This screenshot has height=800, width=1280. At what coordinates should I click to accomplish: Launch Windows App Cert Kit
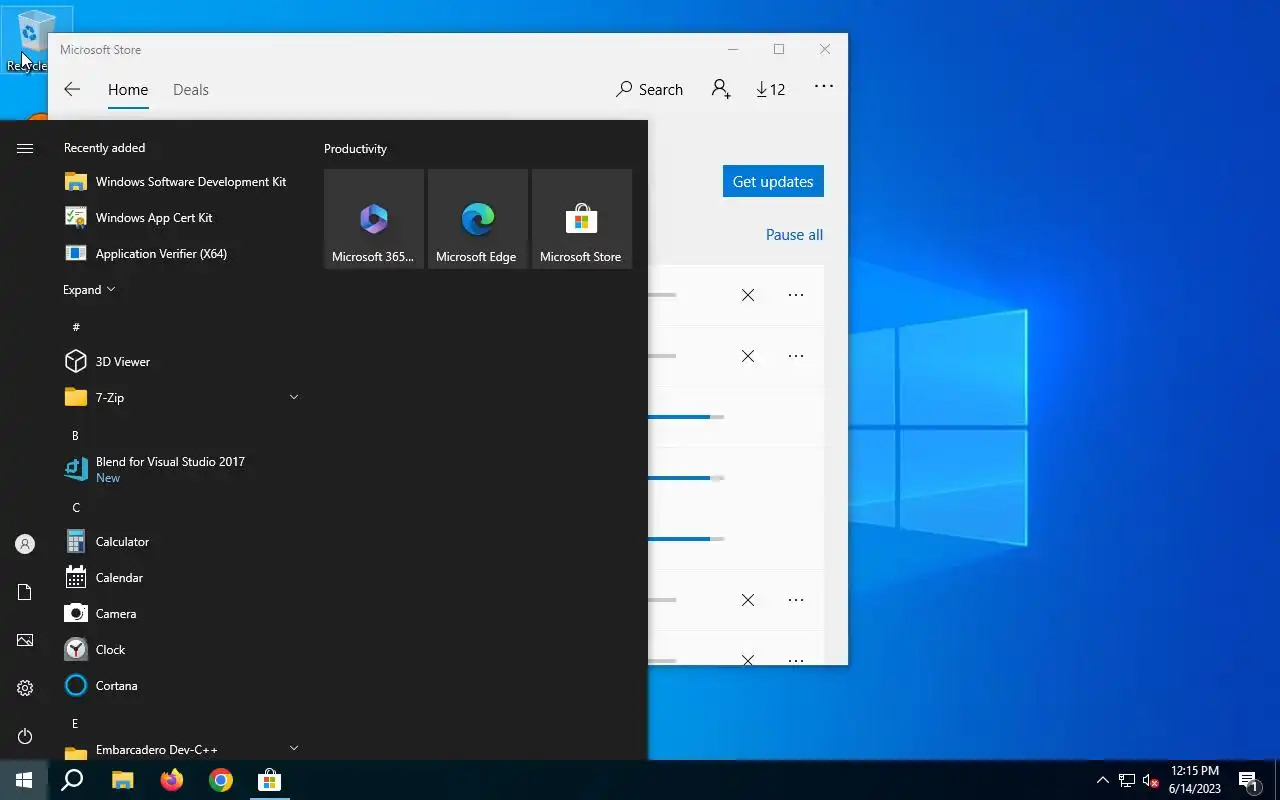[180, 218]
